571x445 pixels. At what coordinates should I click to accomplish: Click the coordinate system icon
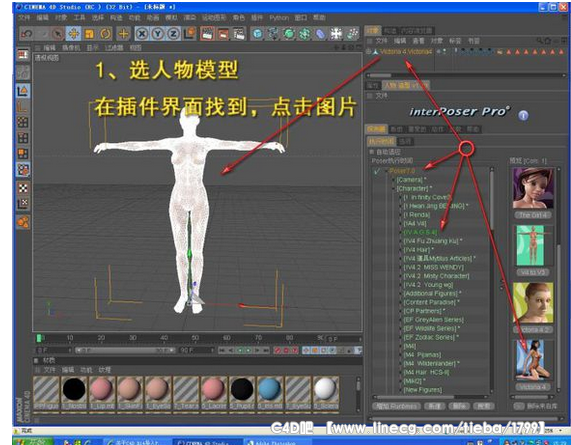click(x=190, y=34)
